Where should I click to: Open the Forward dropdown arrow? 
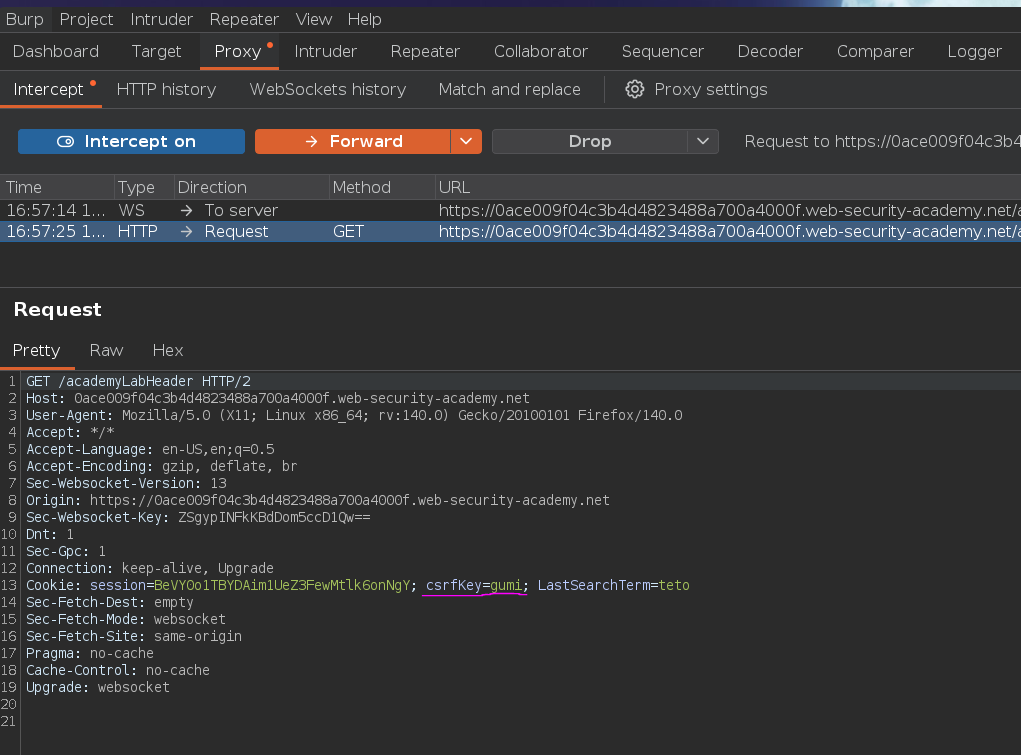(x=466, y=141)
